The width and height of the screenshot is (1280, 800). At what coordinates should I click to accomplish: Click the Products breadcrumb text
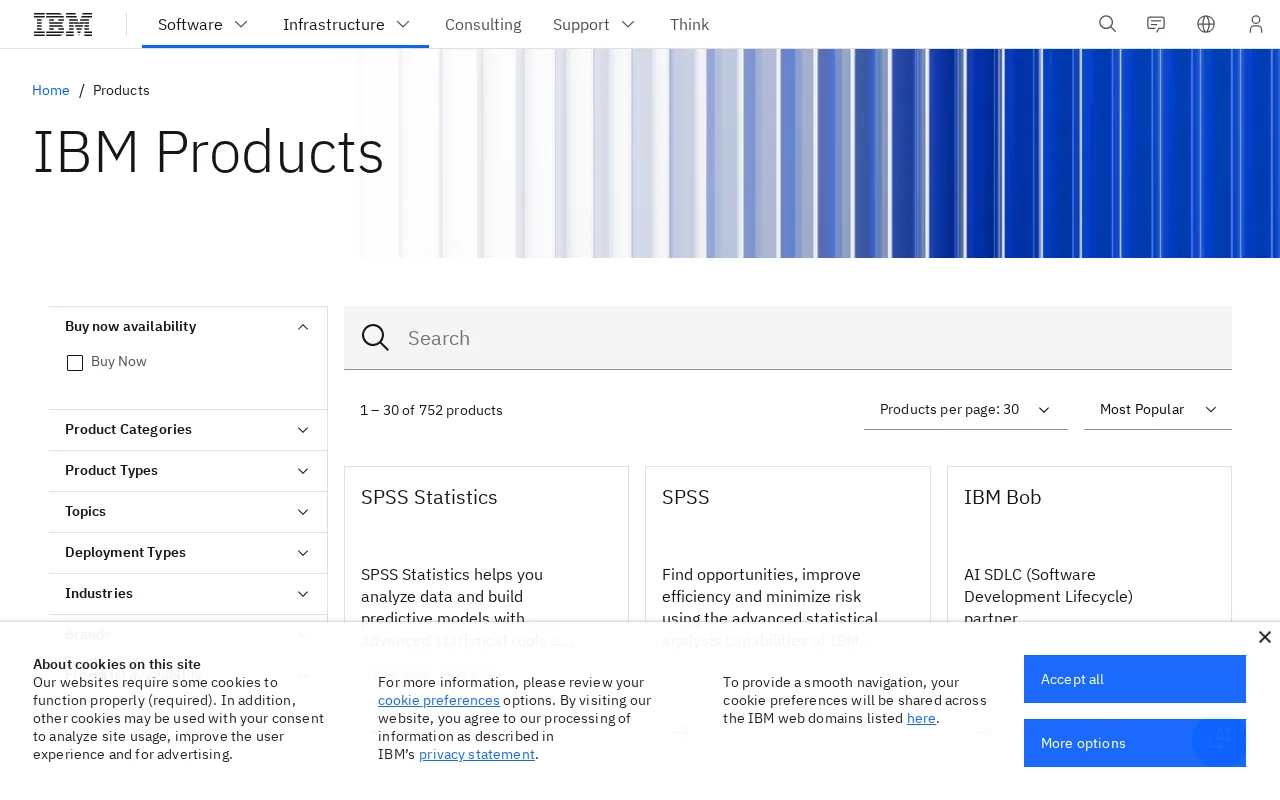point(121,90)
